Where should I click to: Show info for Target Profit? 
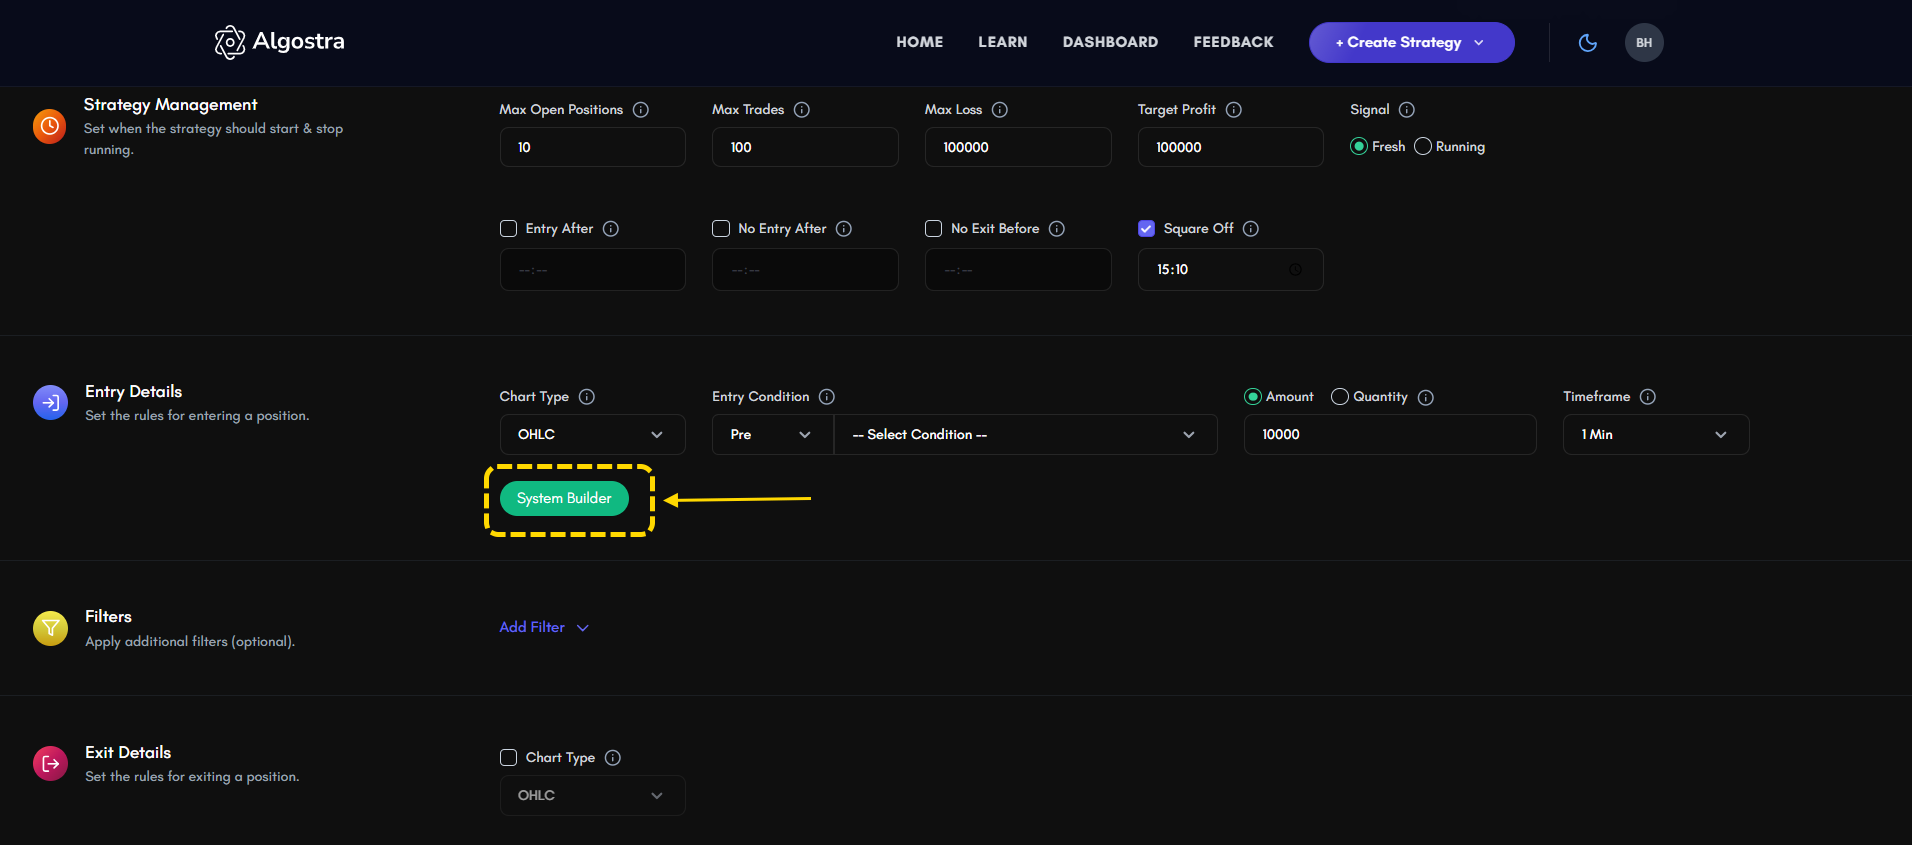pos(1234,110)
